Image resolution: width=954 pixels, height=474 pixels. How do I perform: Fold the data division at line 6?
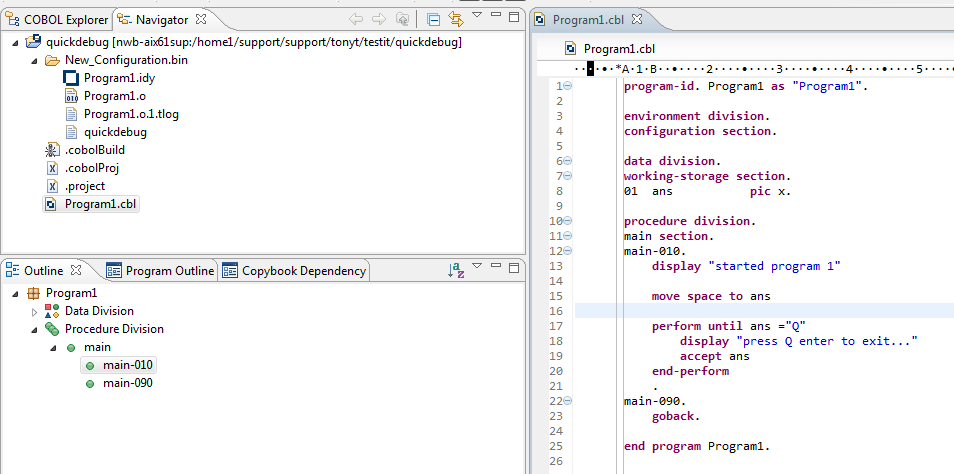(567, 161)
